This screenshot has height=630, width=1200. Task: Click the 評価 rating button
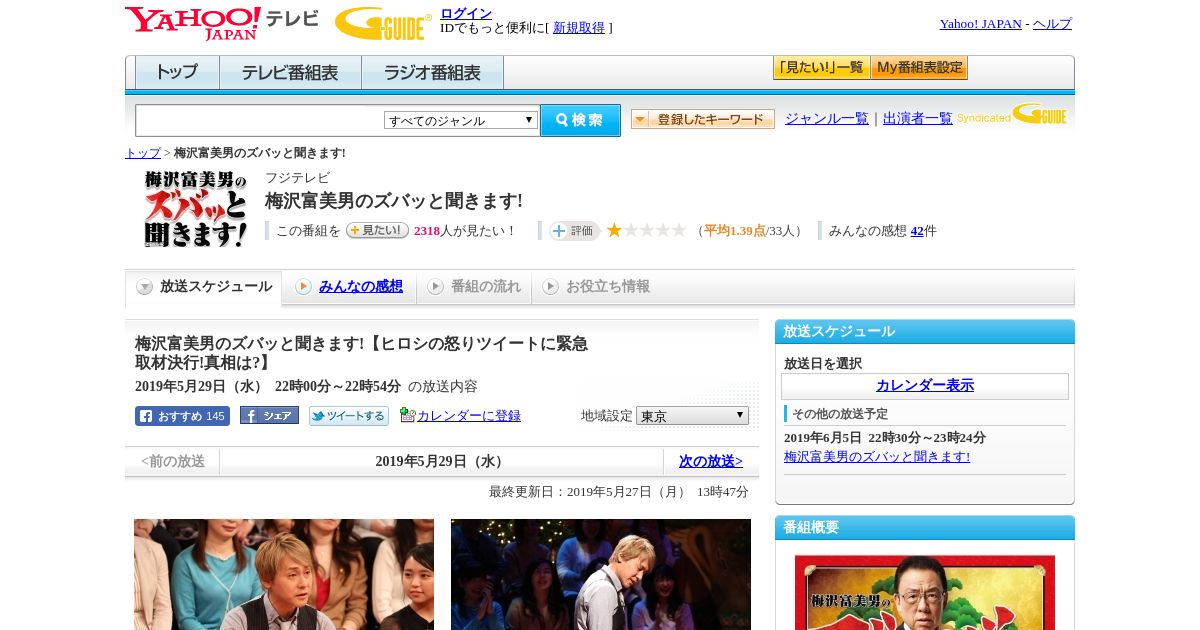(x=574, y=231)
